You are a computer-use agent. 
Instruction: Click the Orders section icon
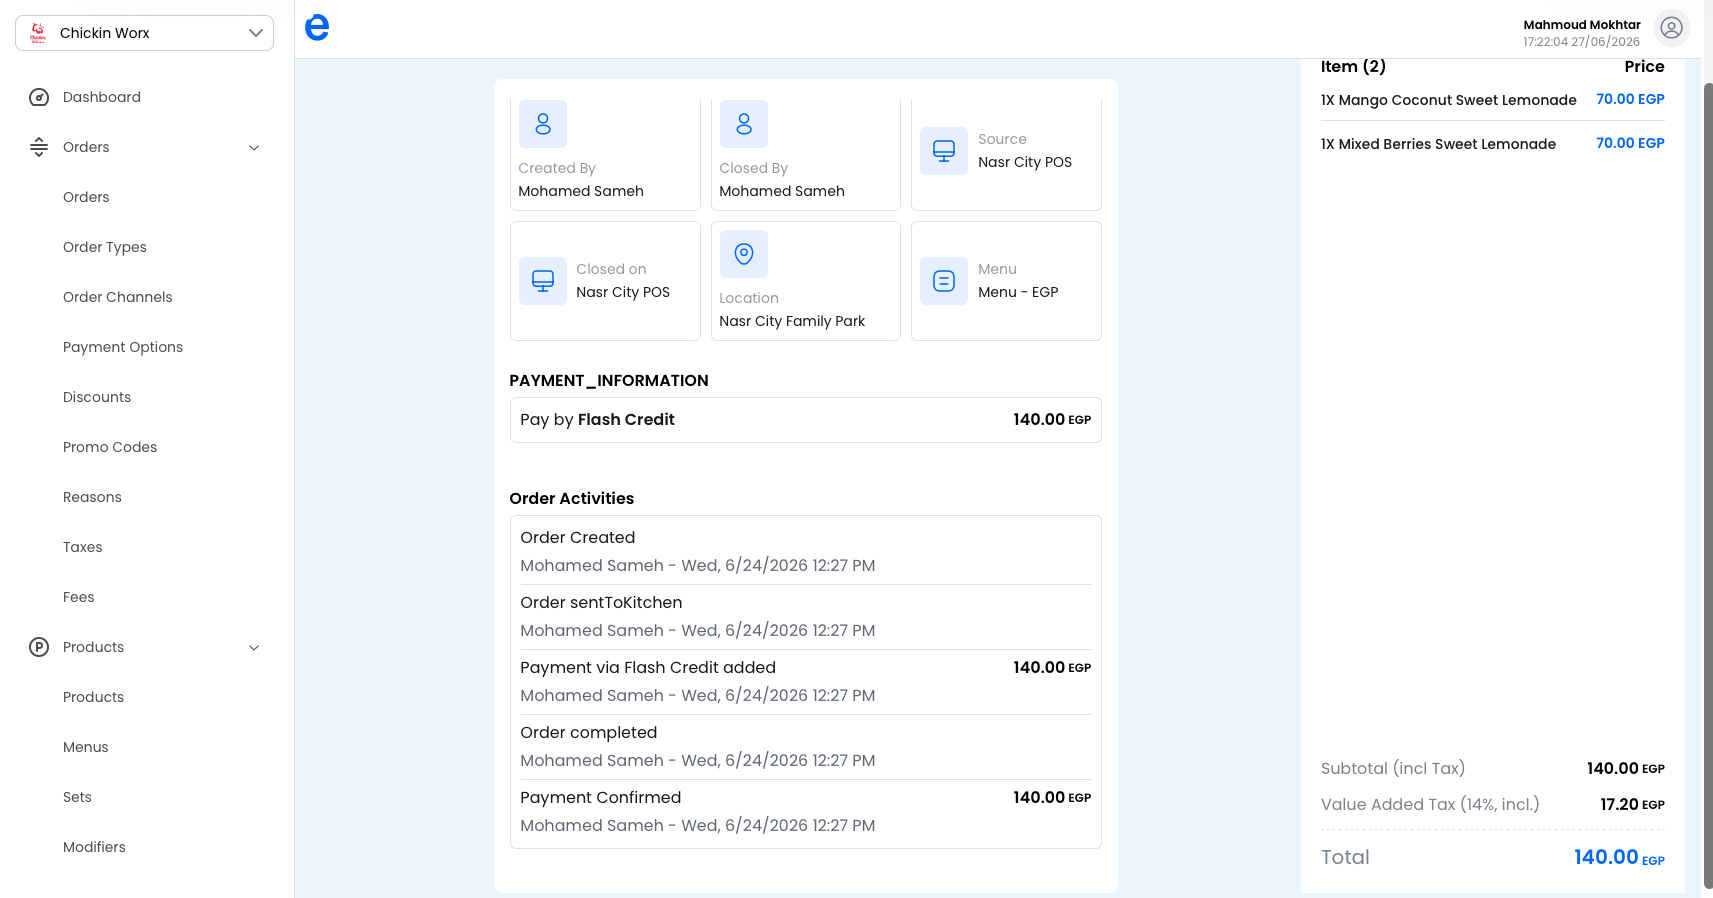point(39,147)
